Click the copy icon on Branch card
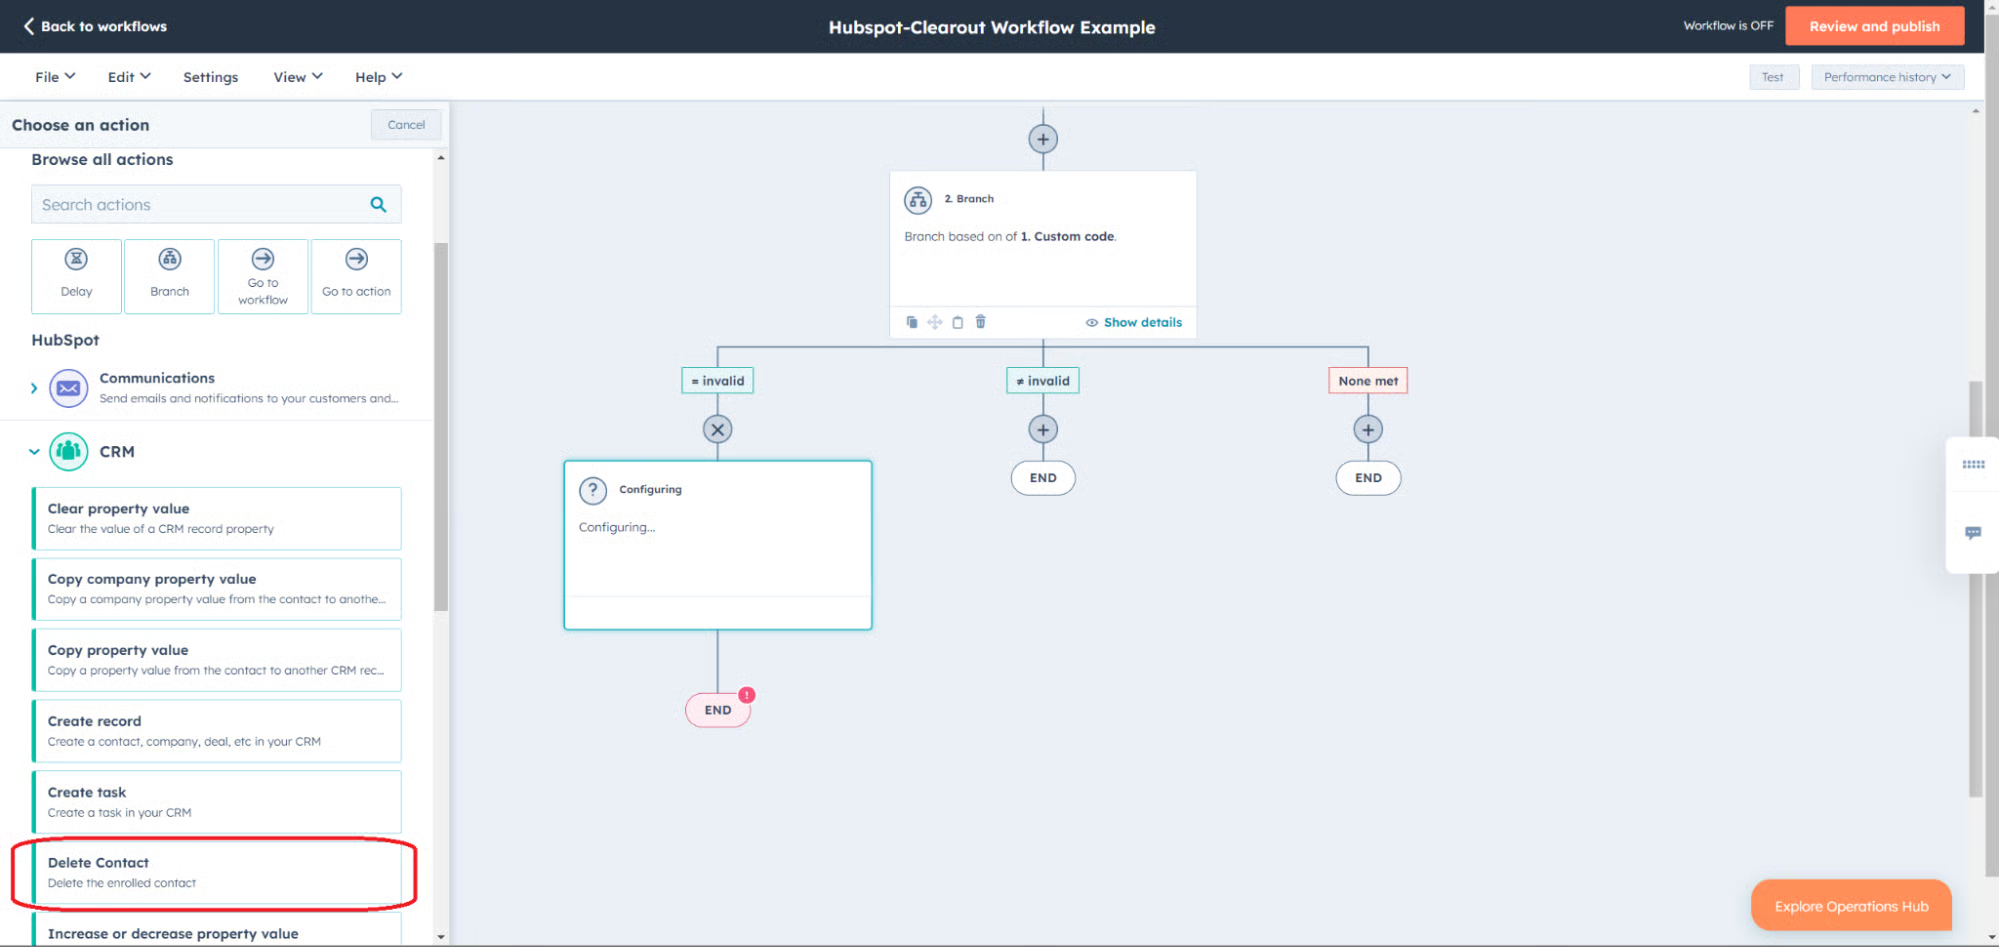1999x947 pixels. [911, 322]
